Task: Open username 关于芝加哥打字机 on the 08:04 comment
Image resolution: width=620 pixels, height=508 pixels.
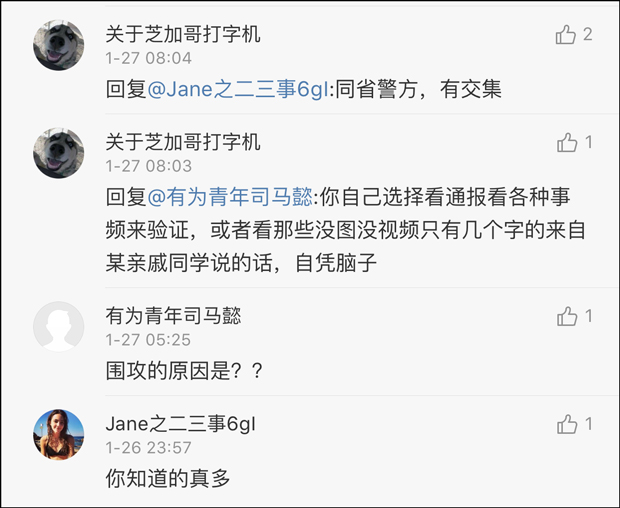Action: coord(183,35)
